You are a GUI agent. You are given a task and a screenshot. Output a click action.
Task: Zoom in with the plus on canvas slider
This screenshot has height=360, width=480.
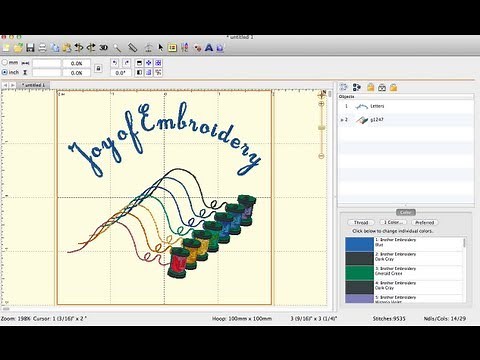(x=321, y=104)
